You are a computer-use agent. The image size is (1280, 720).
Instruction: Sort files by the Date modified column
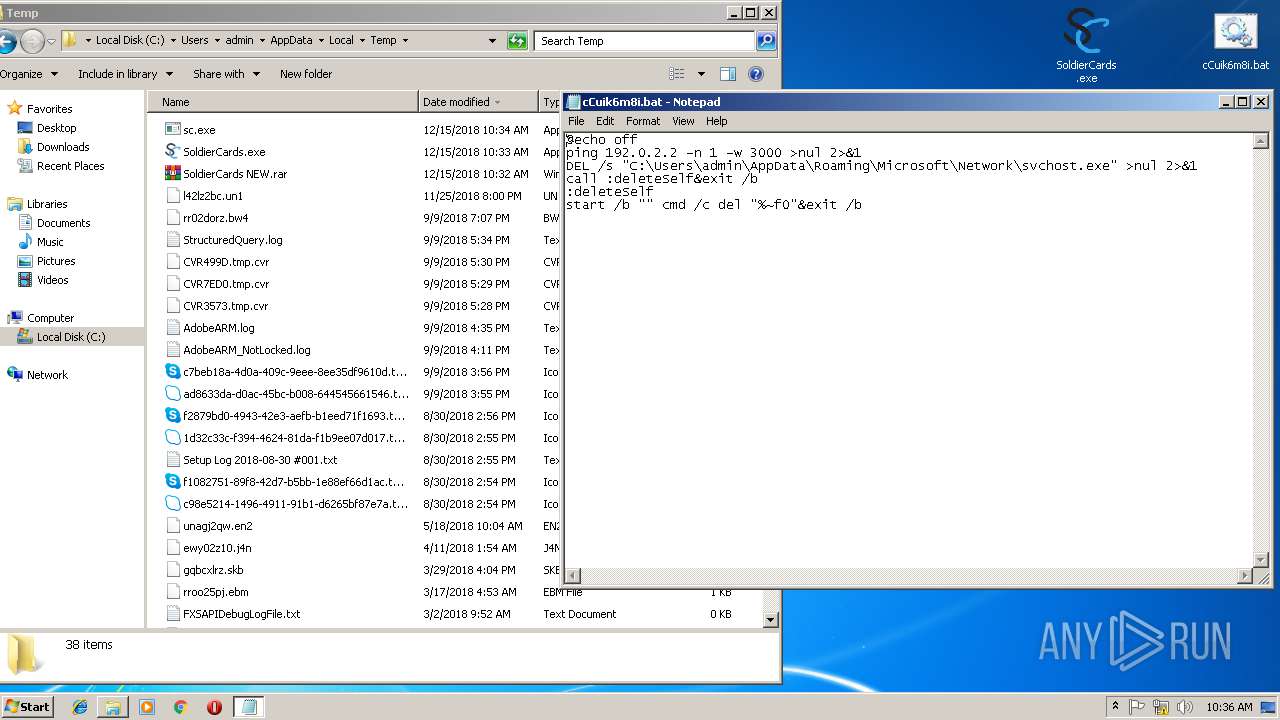[x=478, y=102]
